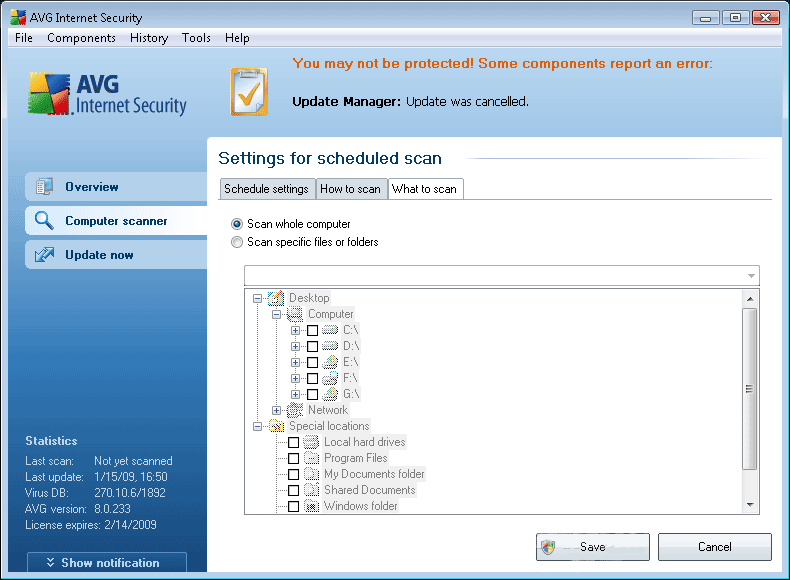Click the My Documents folder icon
The height and width of the screenshot is (580, 790).
tap(311, 474)
